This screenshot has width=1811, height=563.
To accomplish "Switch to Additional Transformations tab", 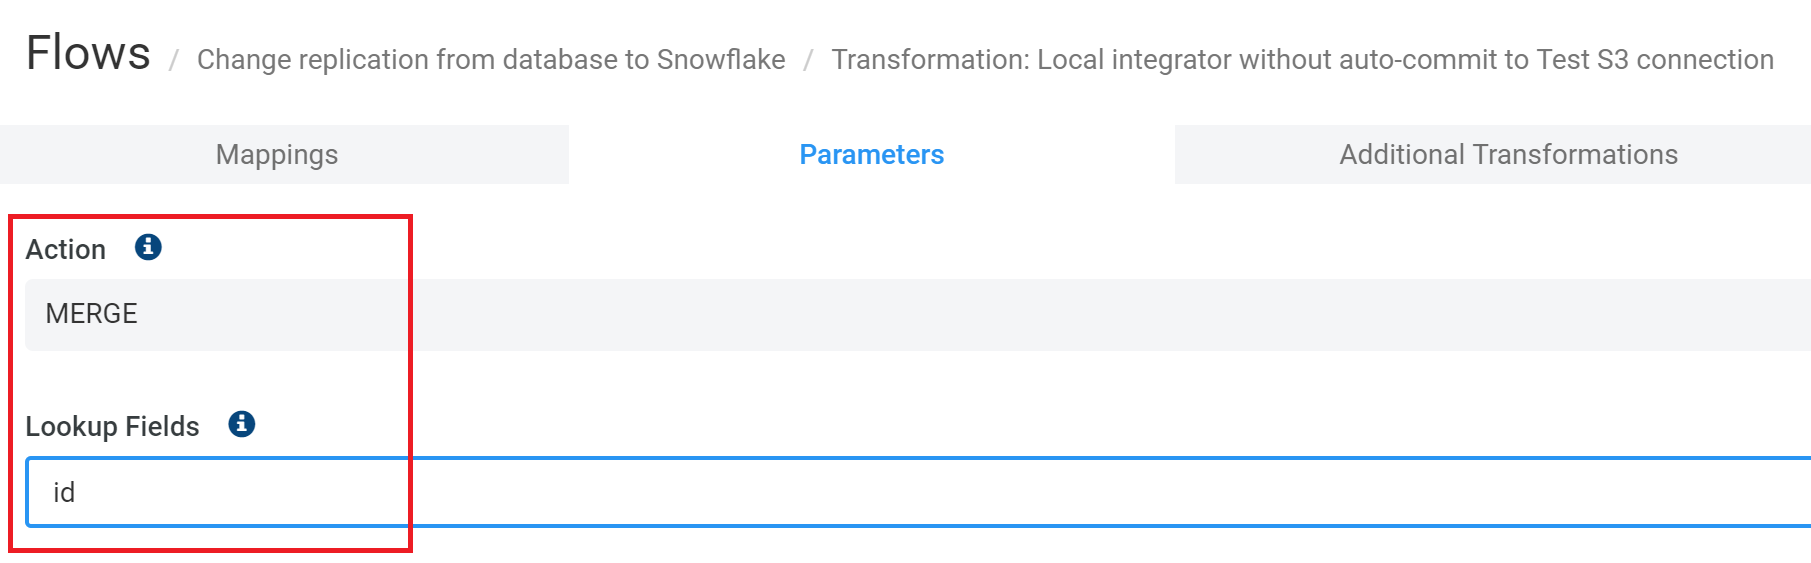I will (1508, 155).
